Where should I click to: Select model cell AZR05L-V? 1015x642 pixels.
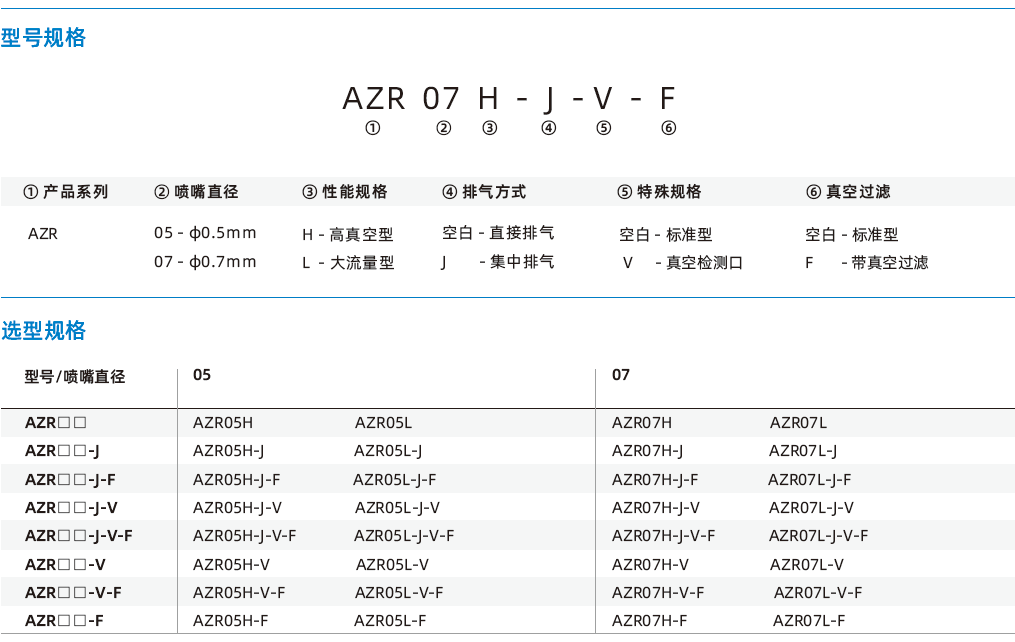pos(392,565)
